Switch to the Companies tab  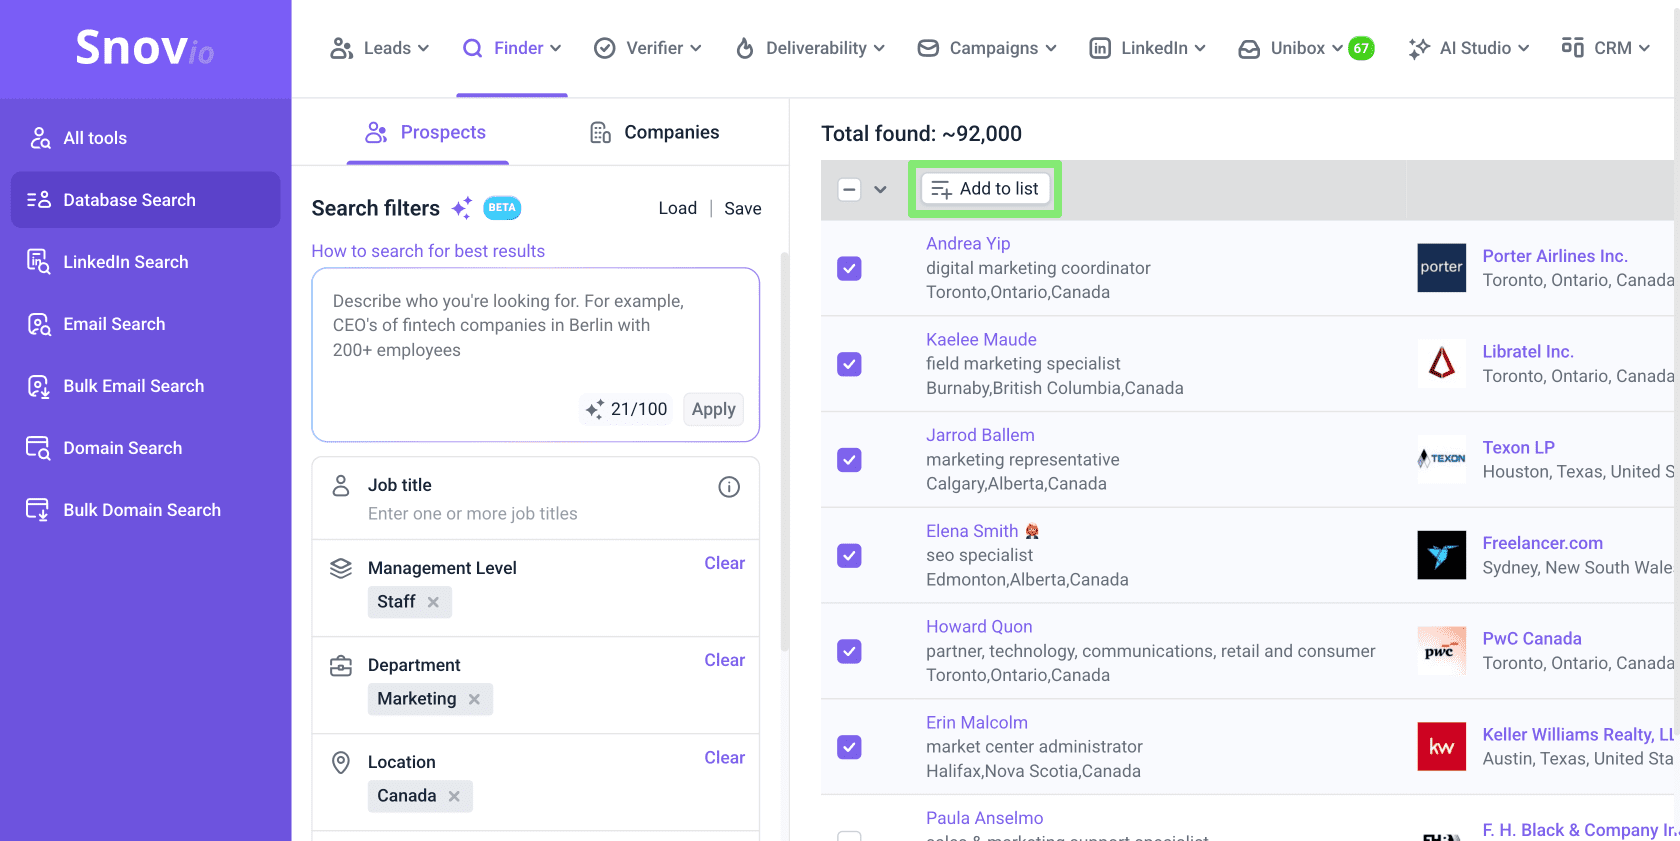point(655,132)
